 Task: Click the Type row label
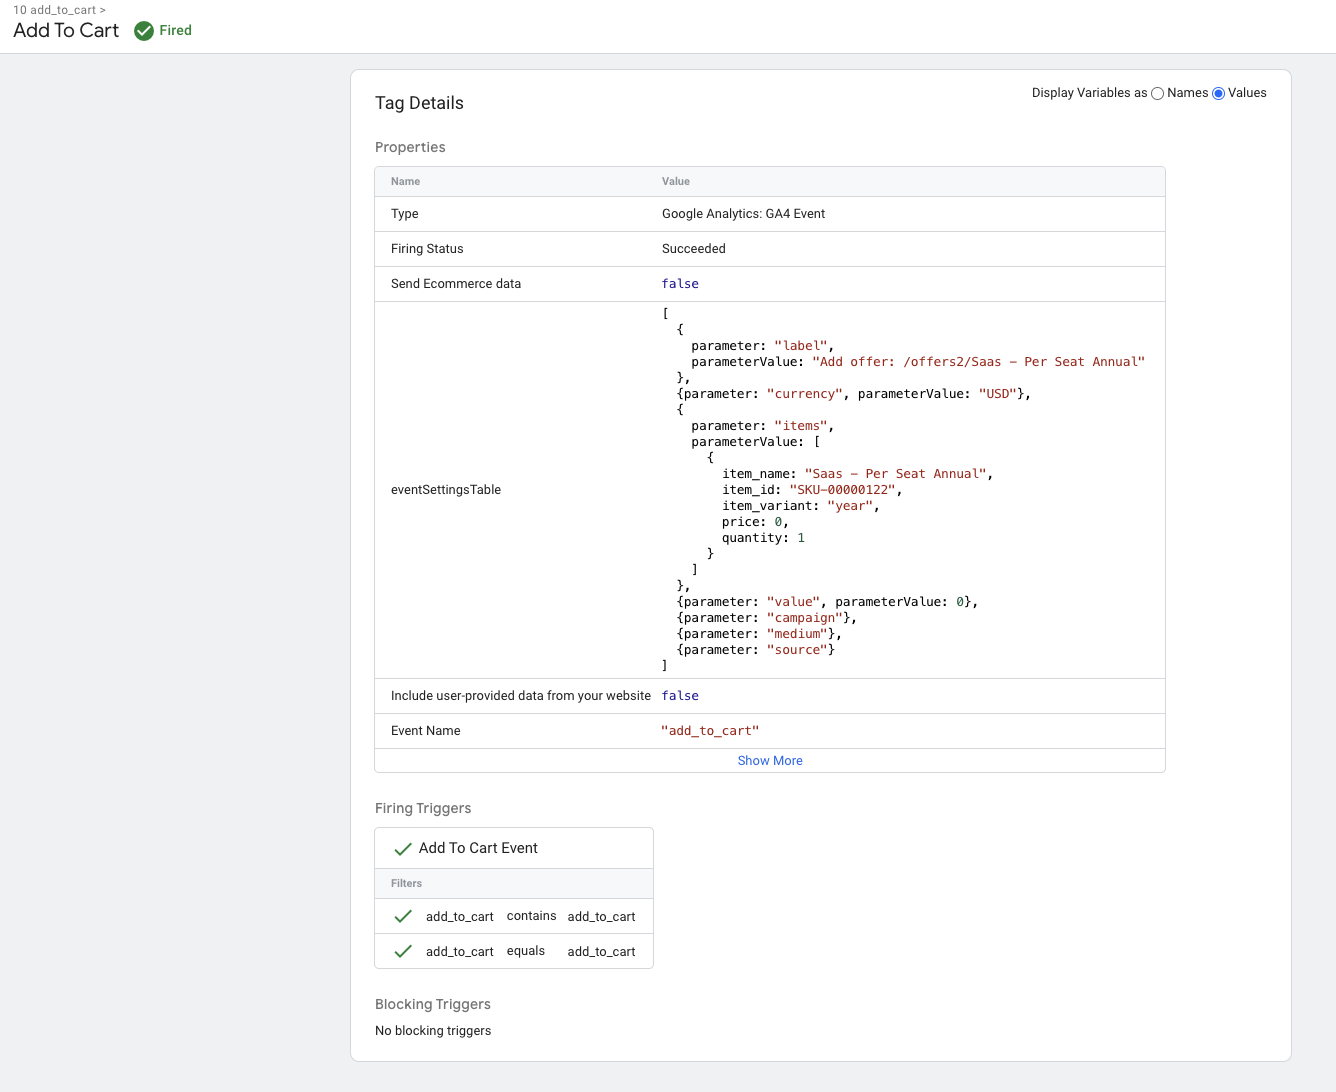point(405,214)
